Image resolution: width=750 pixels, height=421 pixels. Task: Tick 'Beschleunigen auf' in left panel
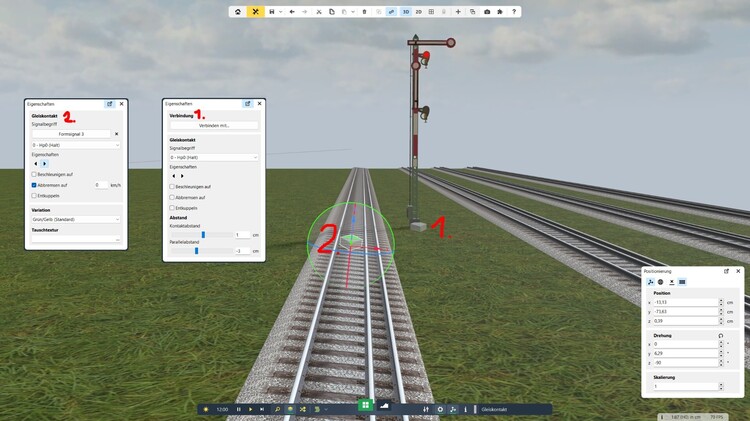point(34,174)
